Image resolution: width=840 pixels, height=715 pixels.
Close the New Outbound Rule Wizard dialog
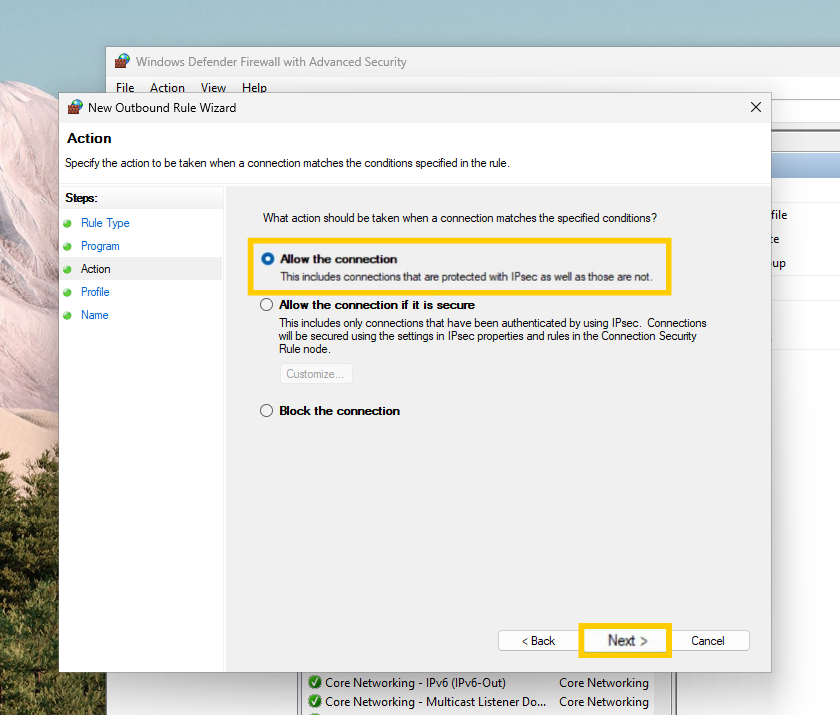(x=756, y=108)
